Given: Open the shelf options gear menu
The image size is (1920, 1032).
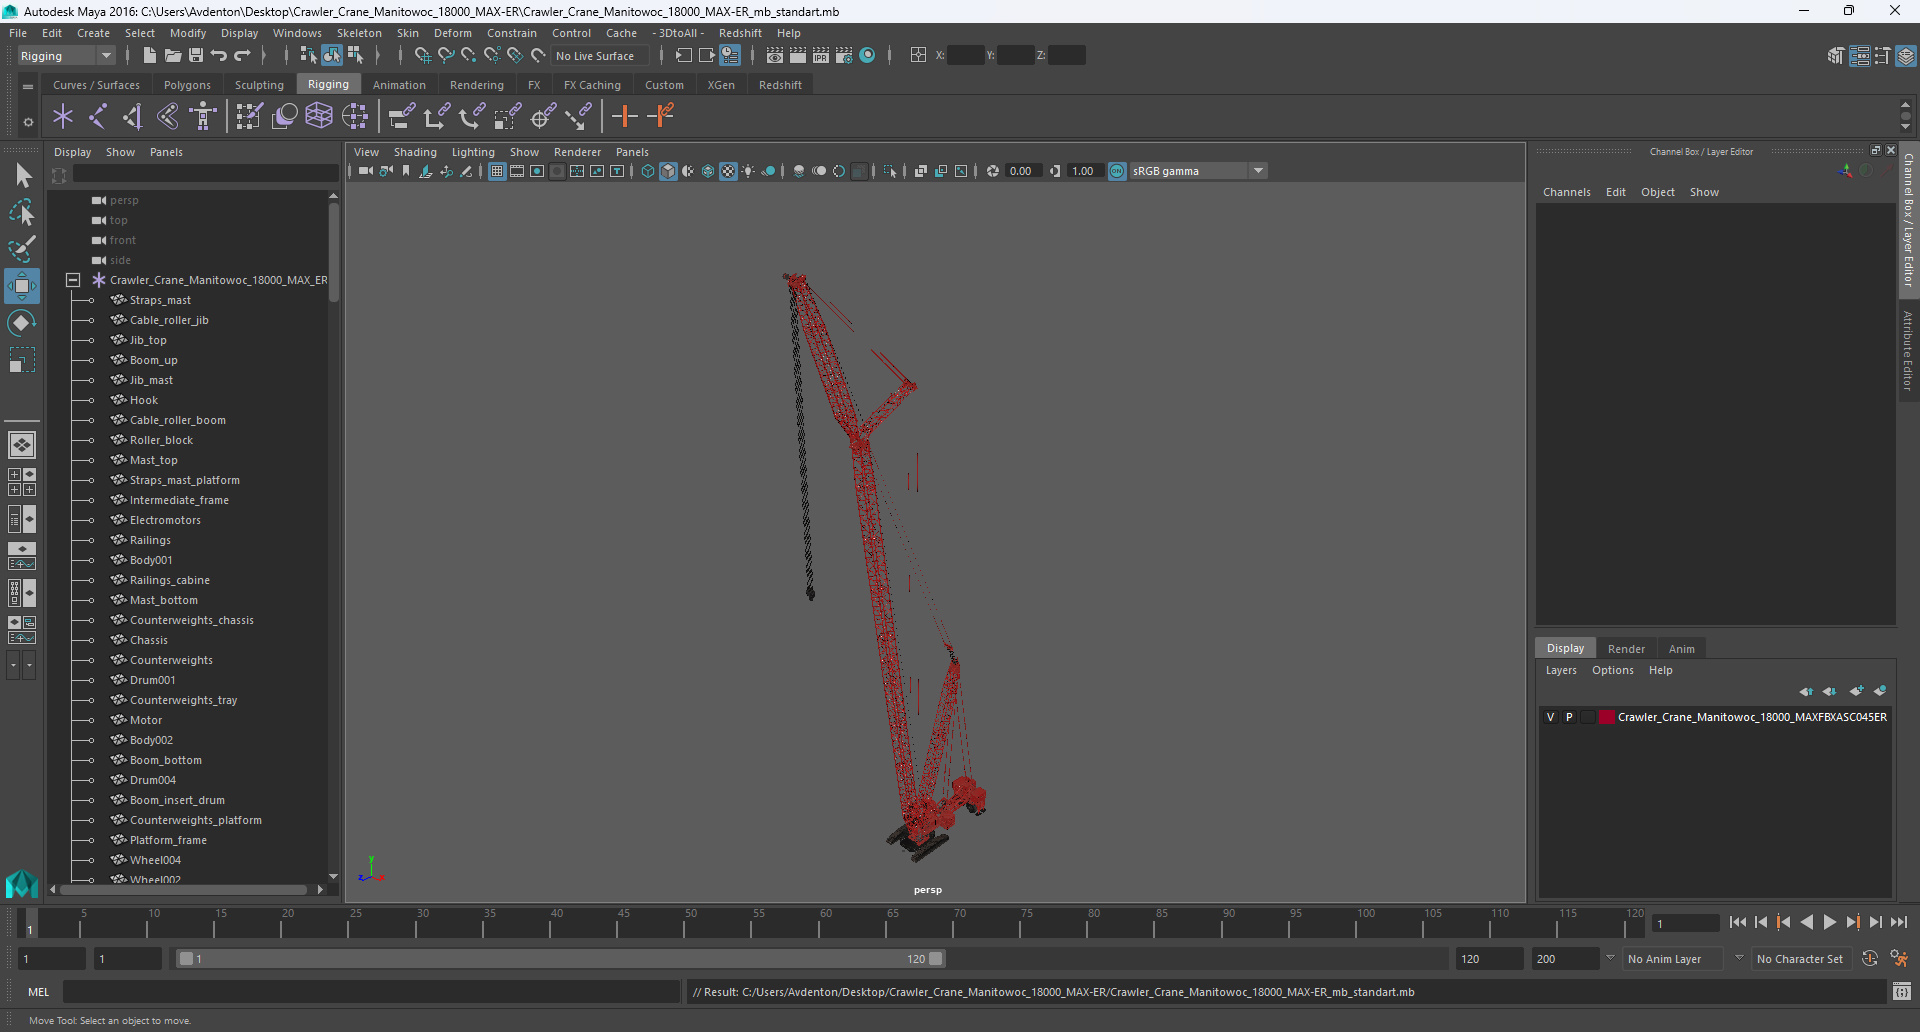Looking at the screenshot, I should pos(28,122).
